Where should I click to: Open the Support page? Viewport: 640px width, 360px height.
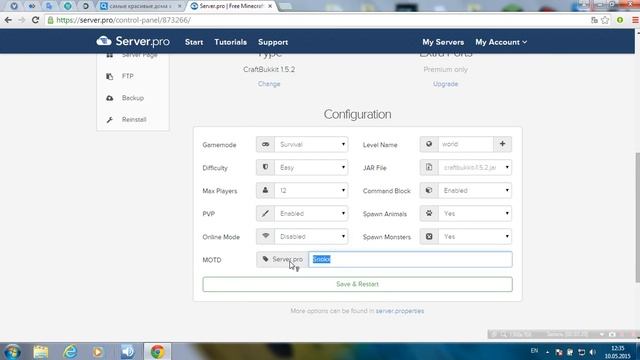(273, 42)
